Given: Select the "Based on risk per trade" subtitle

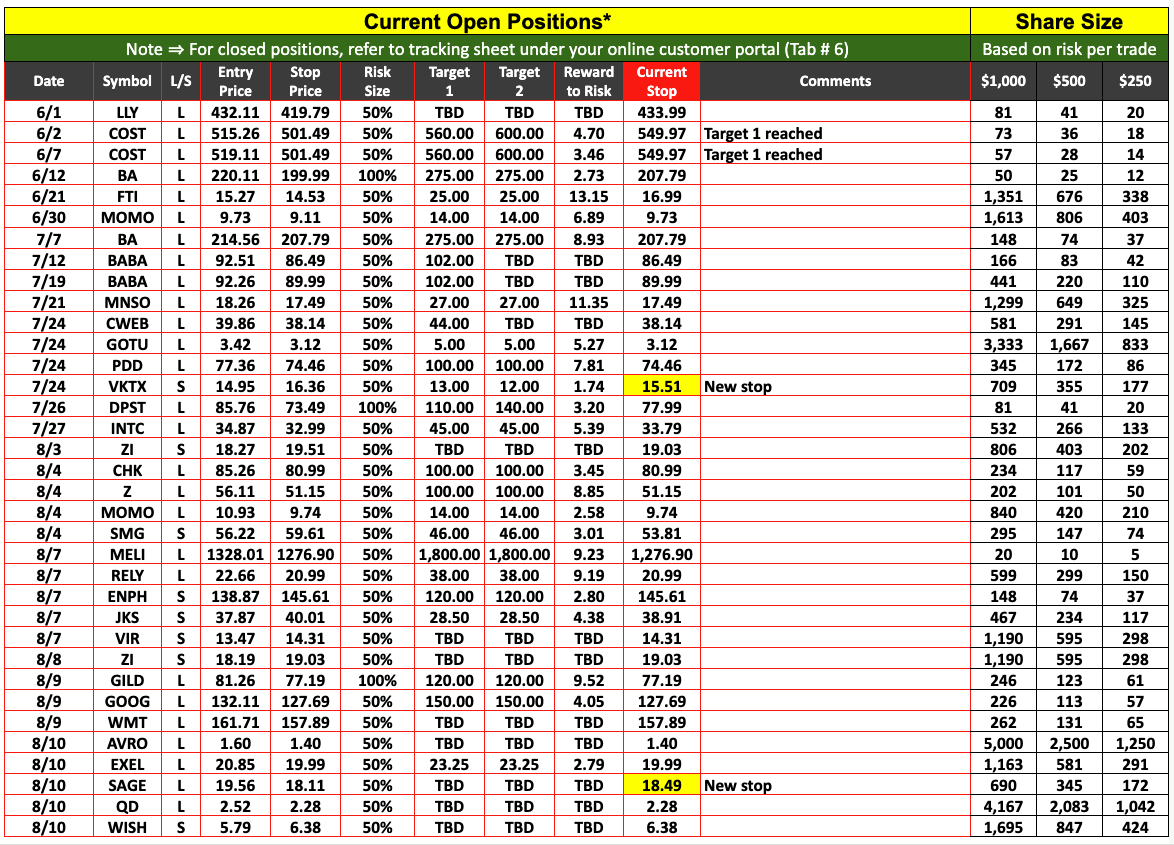Looking at the screenshot, I should point(1069,49).
